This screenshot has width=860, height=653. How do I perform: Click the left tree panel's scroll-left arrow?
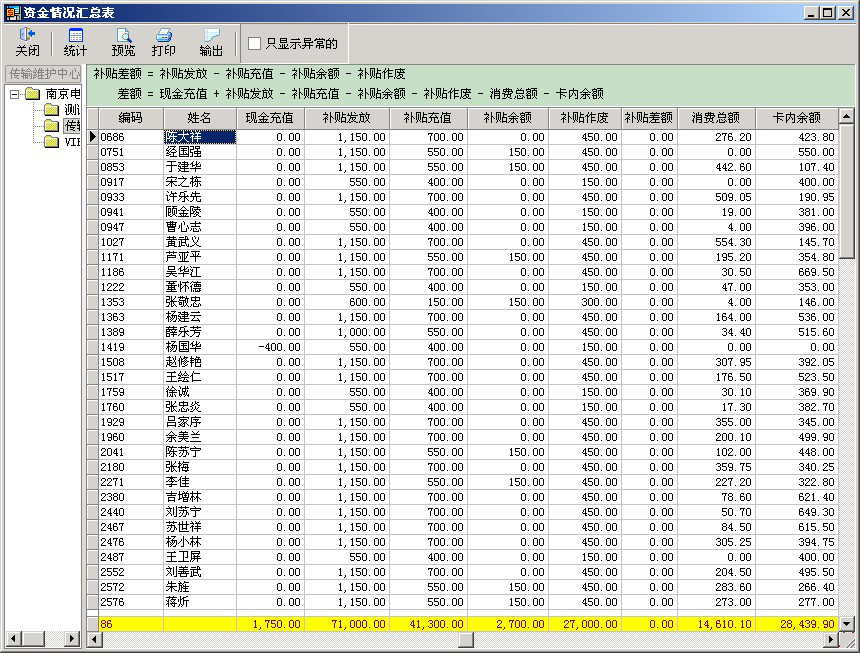tap(13, 638)
